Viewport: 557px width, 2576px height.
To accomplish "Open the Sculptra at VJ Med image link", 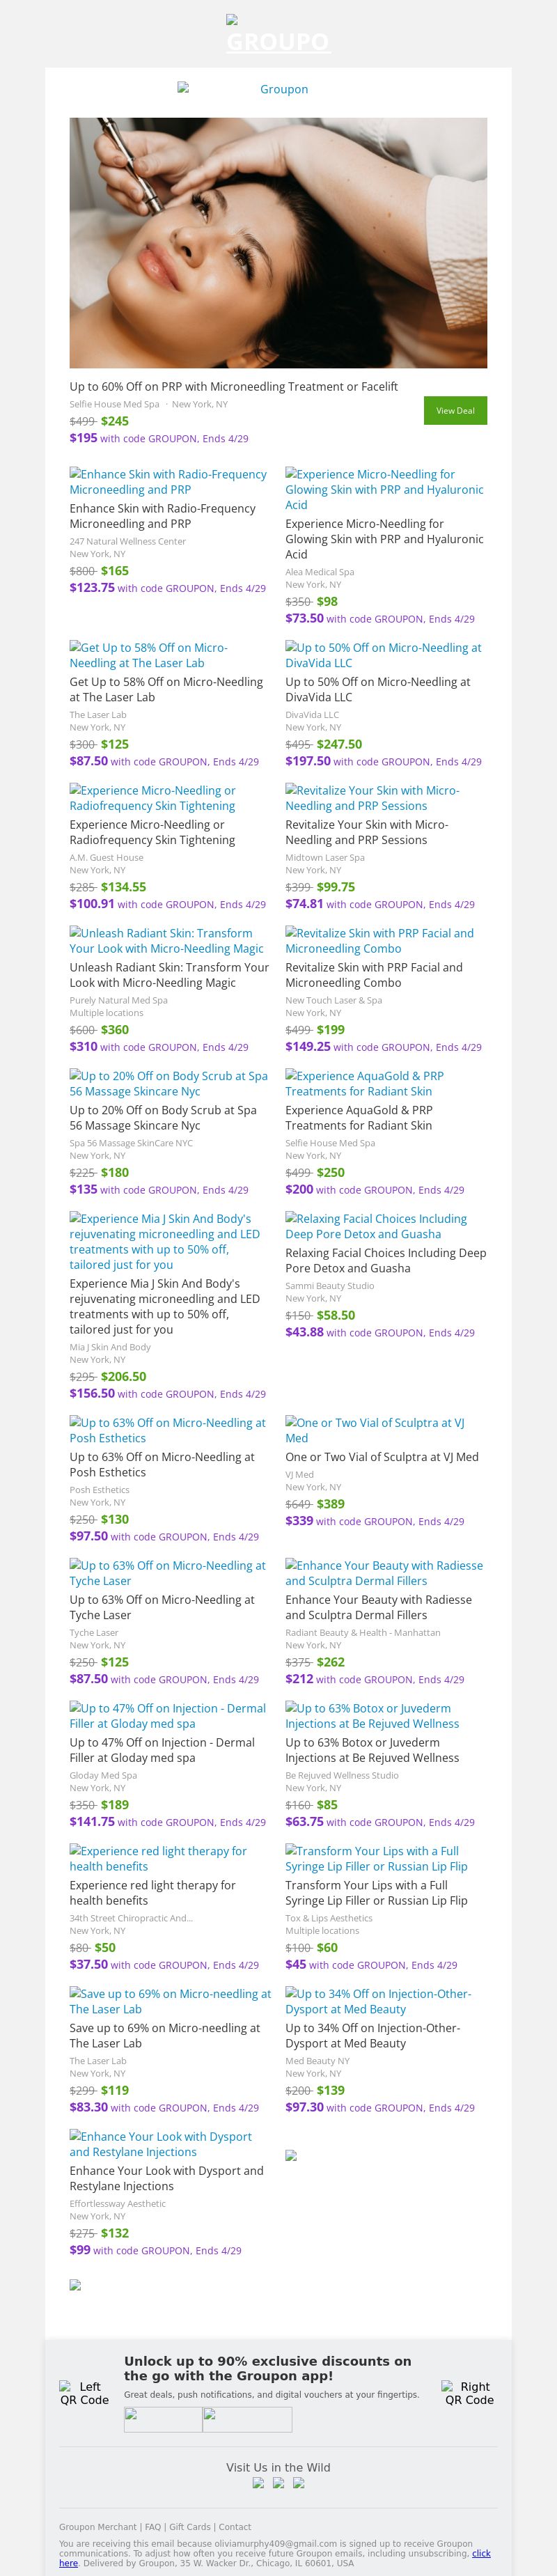I will point(375,1430).
